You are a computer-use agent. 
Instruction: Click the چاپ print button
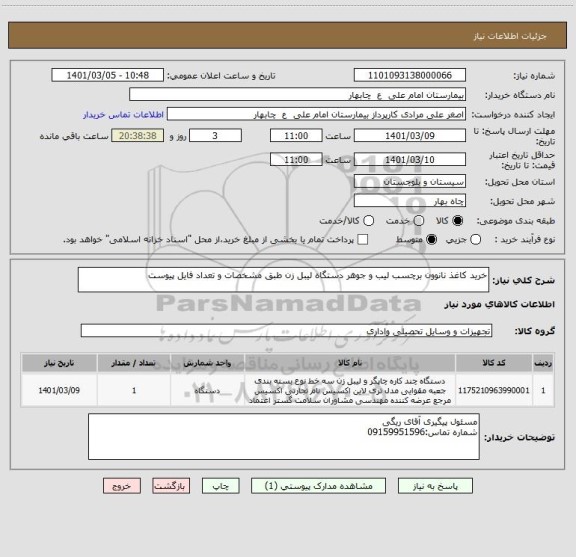pos(221,486)
